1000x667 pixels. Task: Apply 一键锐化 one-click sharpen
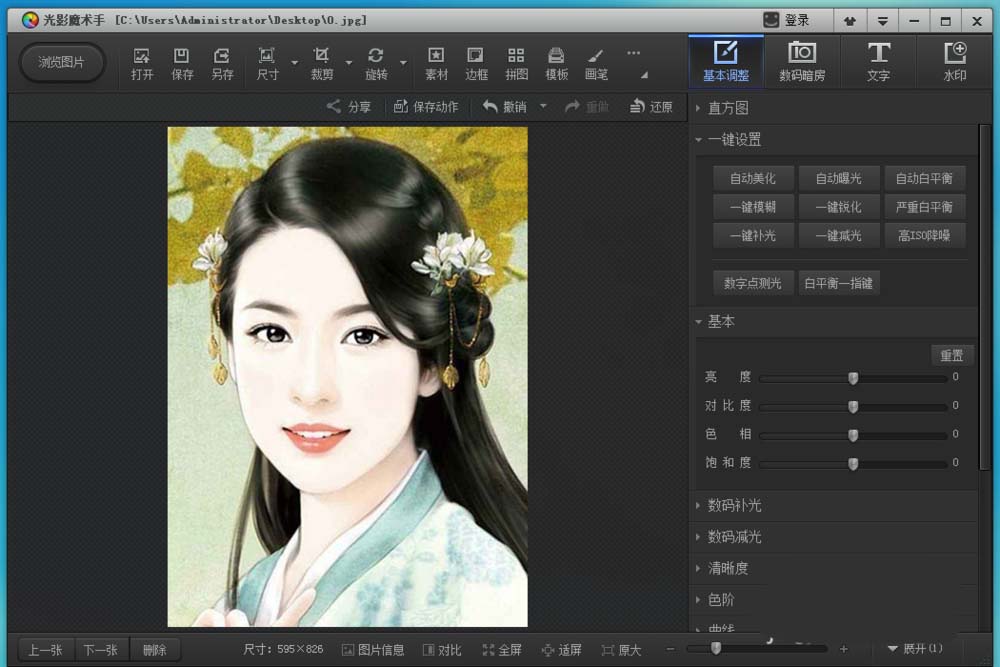point(839,207)
